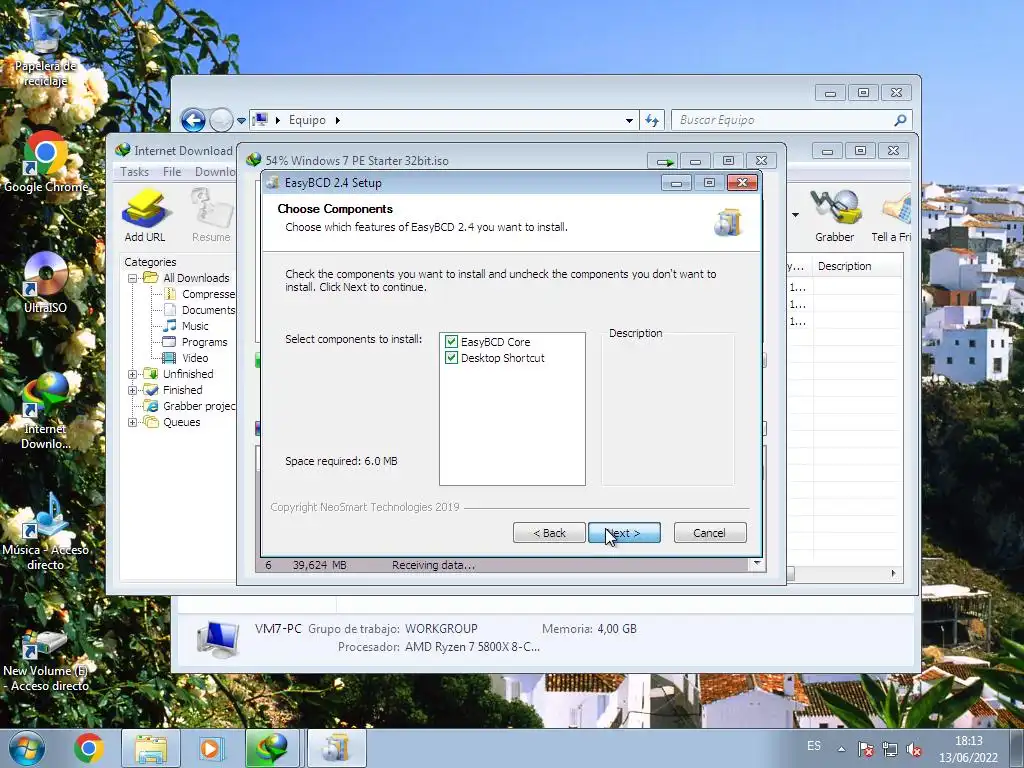
Task: Open the File menu in Internet Download Manager
Action: coord(172,172)
